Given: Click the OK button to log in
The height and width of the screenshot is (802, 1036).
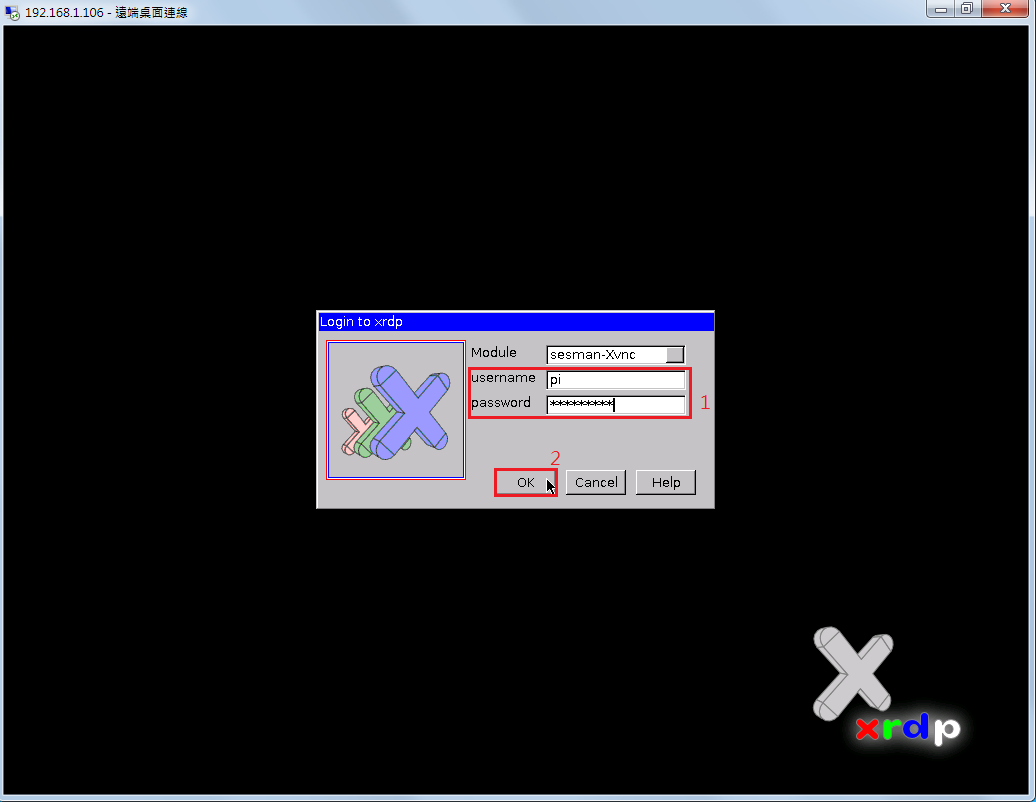Looking at the screenshot, I should [x=525, y=482].
